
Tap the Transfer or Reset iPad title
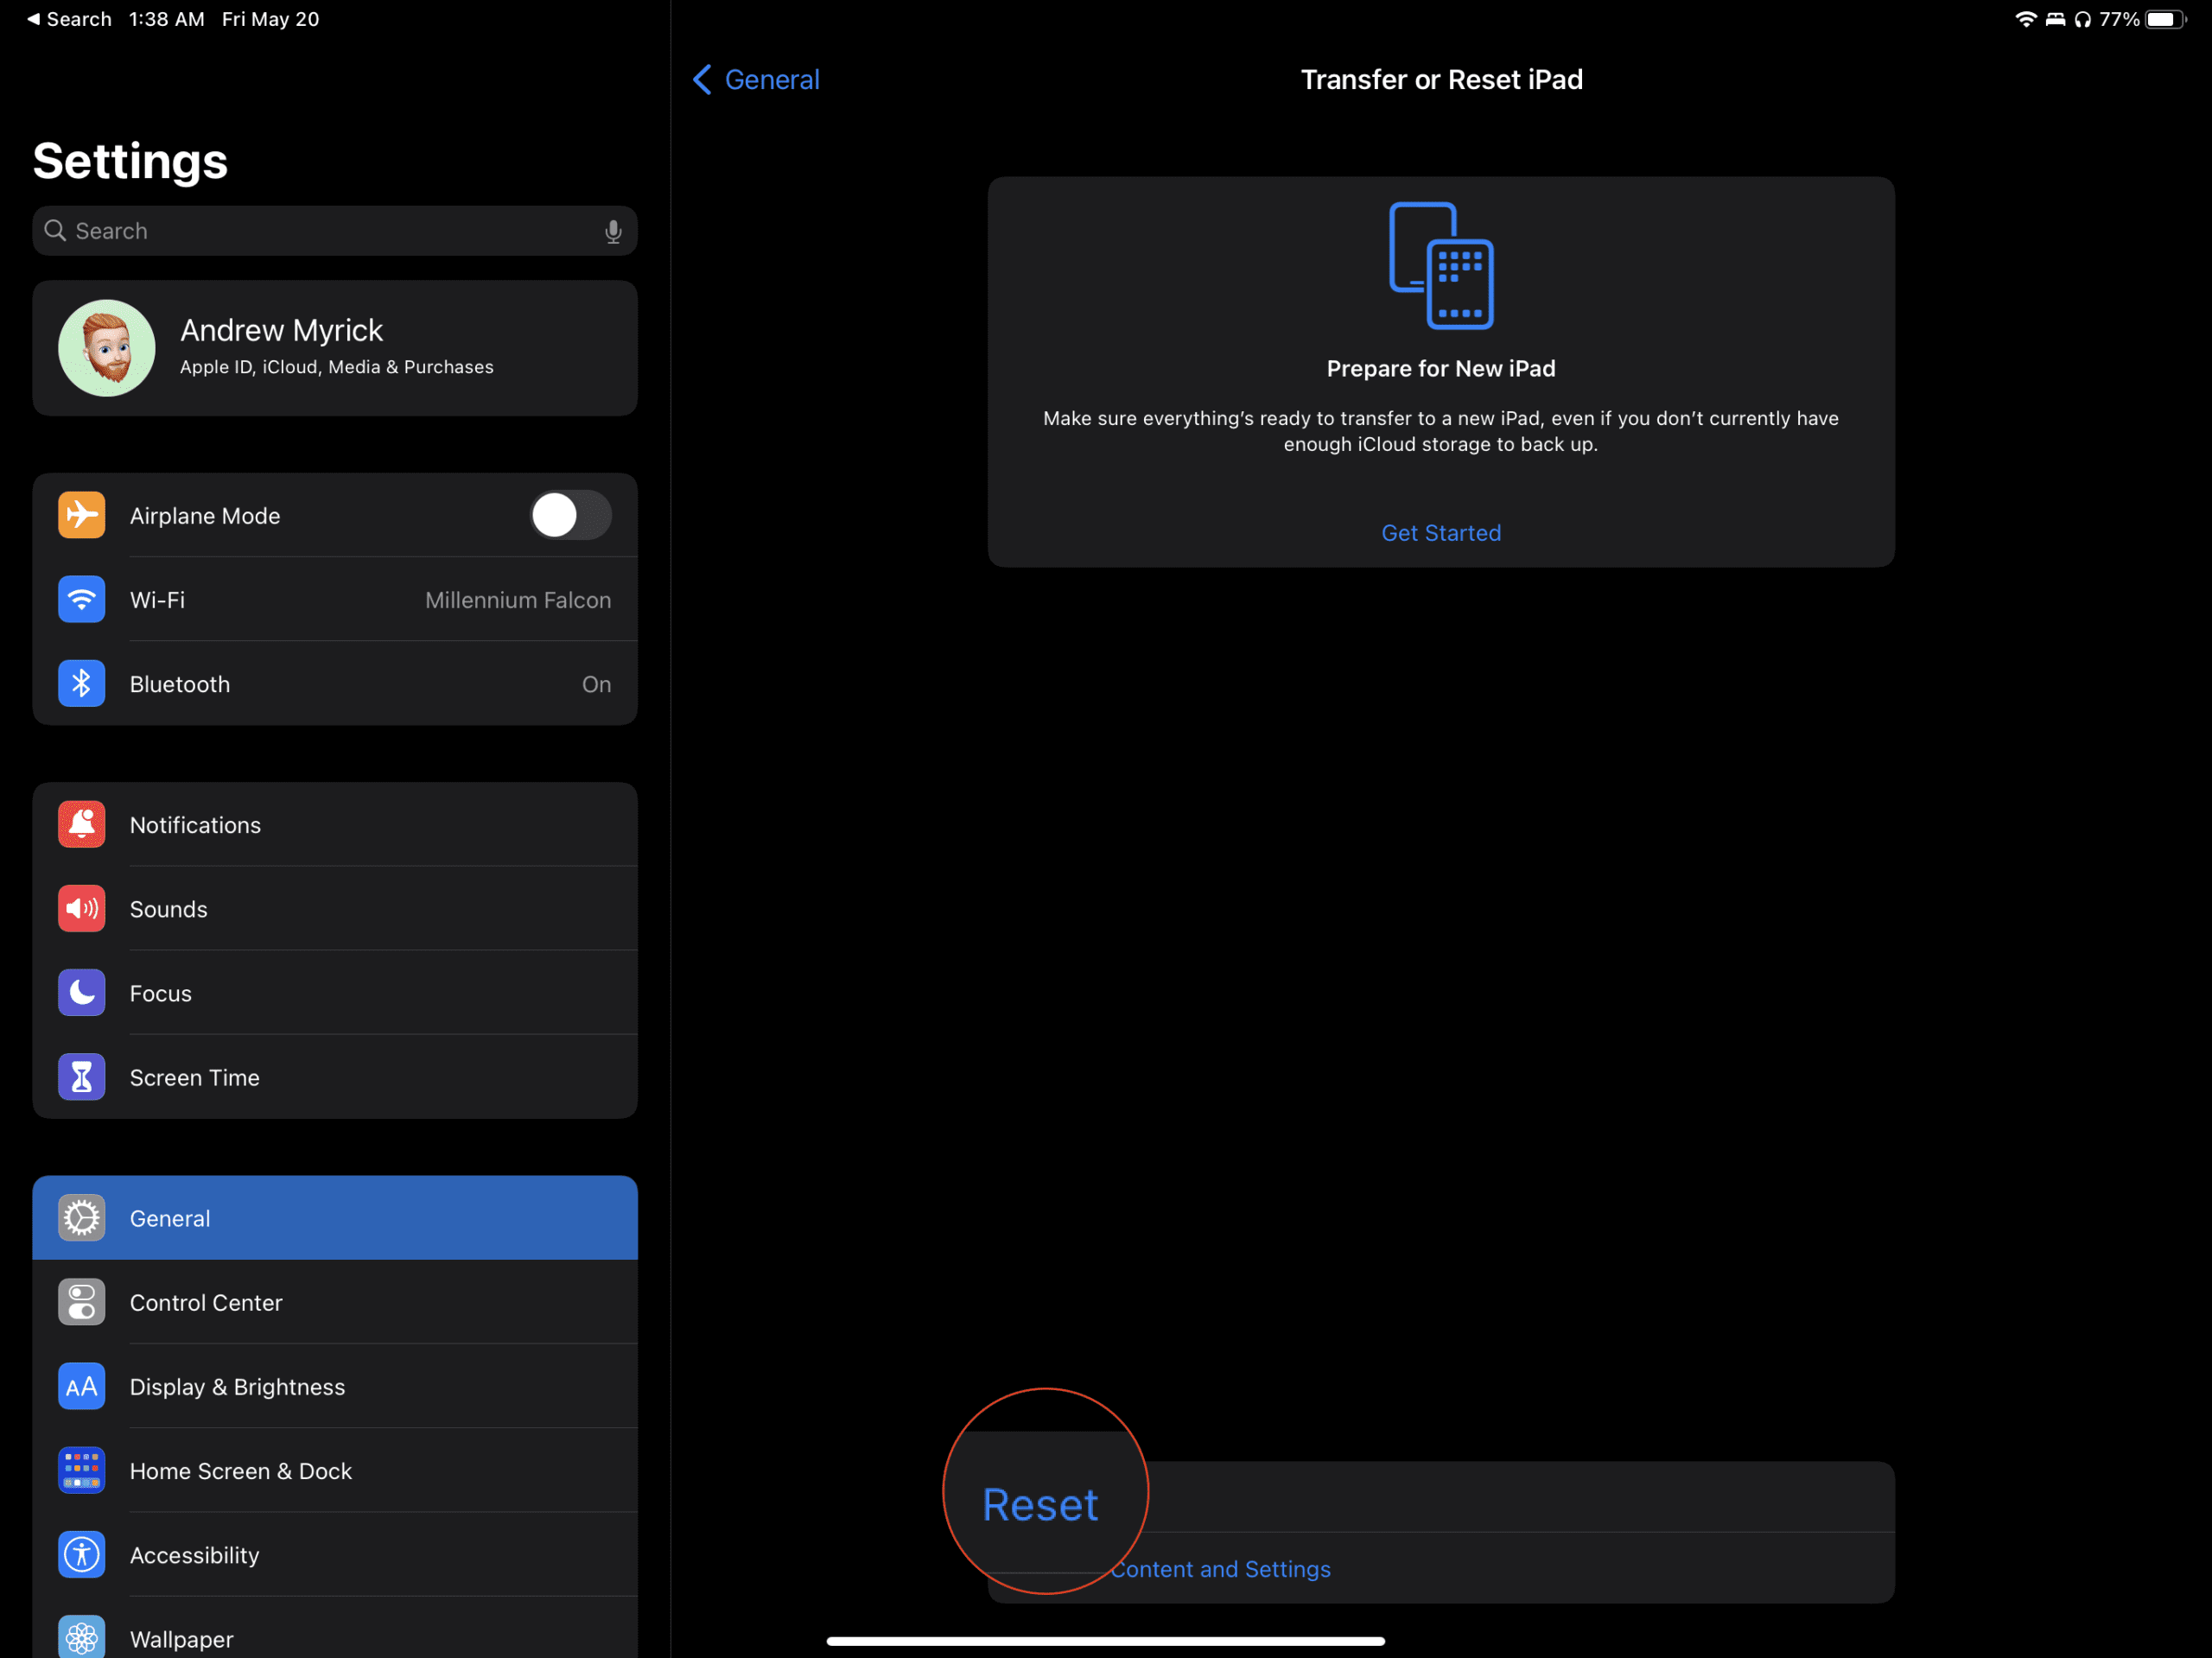1441,79
